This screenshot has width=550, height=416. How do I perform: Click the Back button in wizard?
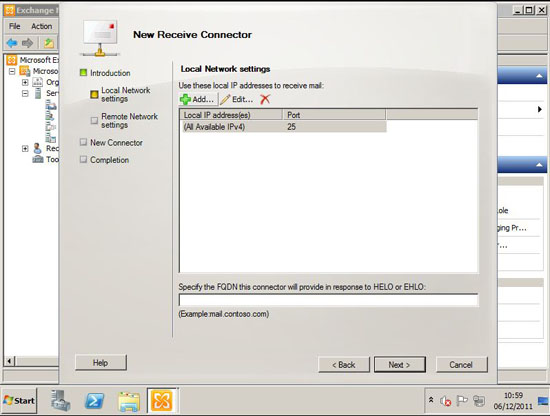click(344, 365)
